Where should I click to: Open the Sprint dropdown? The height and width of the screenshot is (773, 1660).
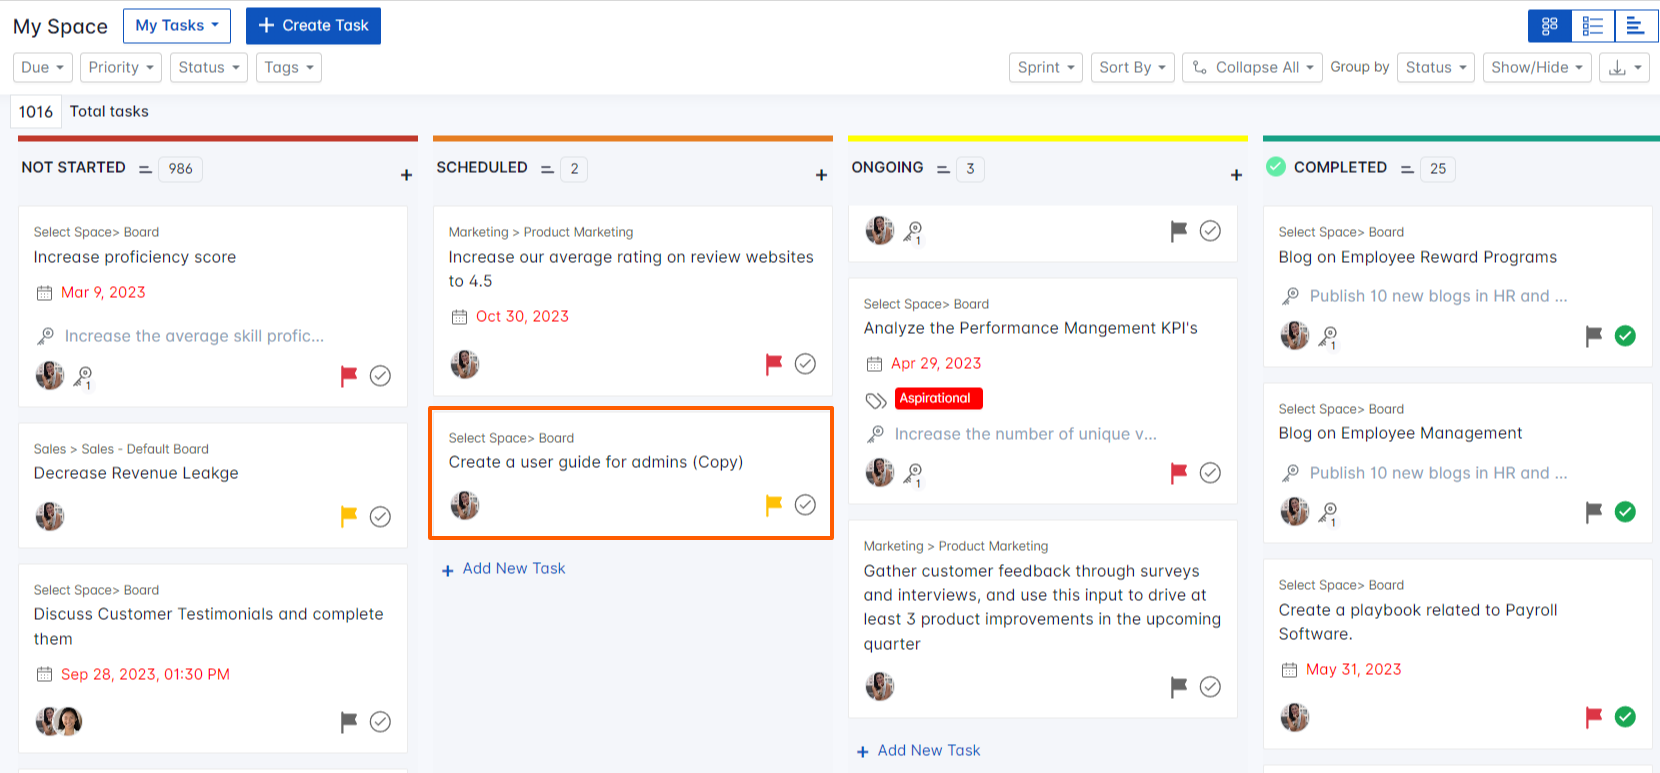[x=1046, y=67]
